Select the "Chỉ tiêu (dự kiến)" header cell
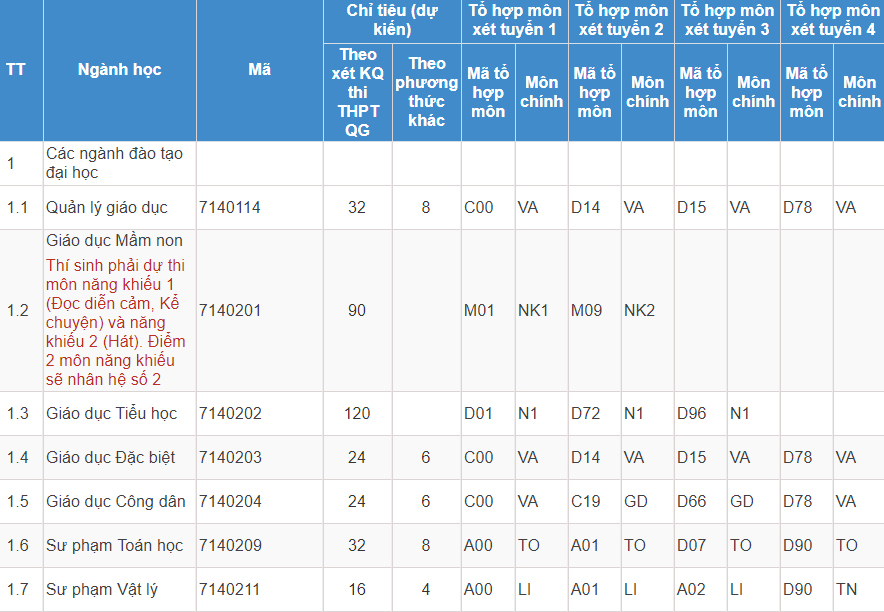The height and width of the screenshot is (612, 884). coord(392,20)
